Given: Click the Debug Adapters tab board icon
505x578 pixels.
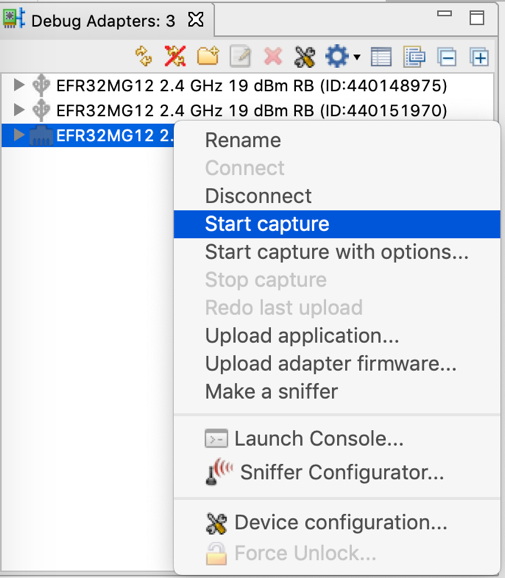Looking at the screenshot, I should [x=14, y=18].
